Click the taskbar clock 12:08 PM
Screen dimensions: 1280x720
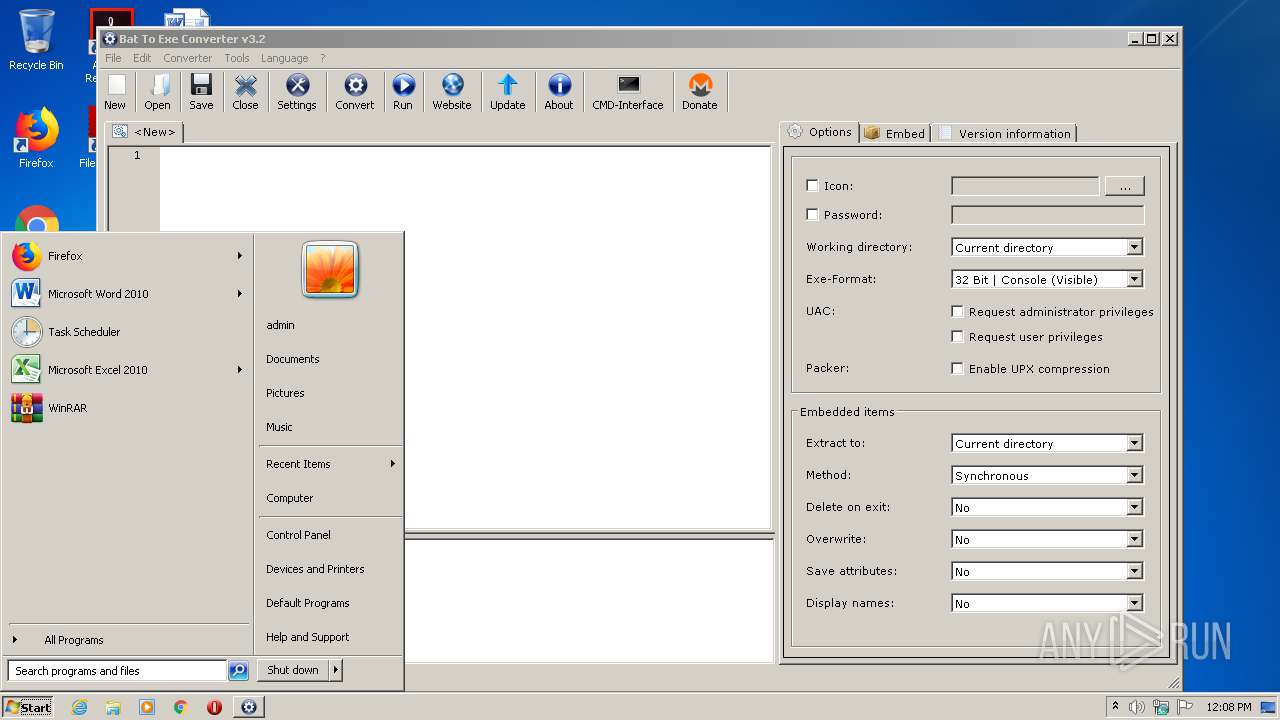[1228, 707]
